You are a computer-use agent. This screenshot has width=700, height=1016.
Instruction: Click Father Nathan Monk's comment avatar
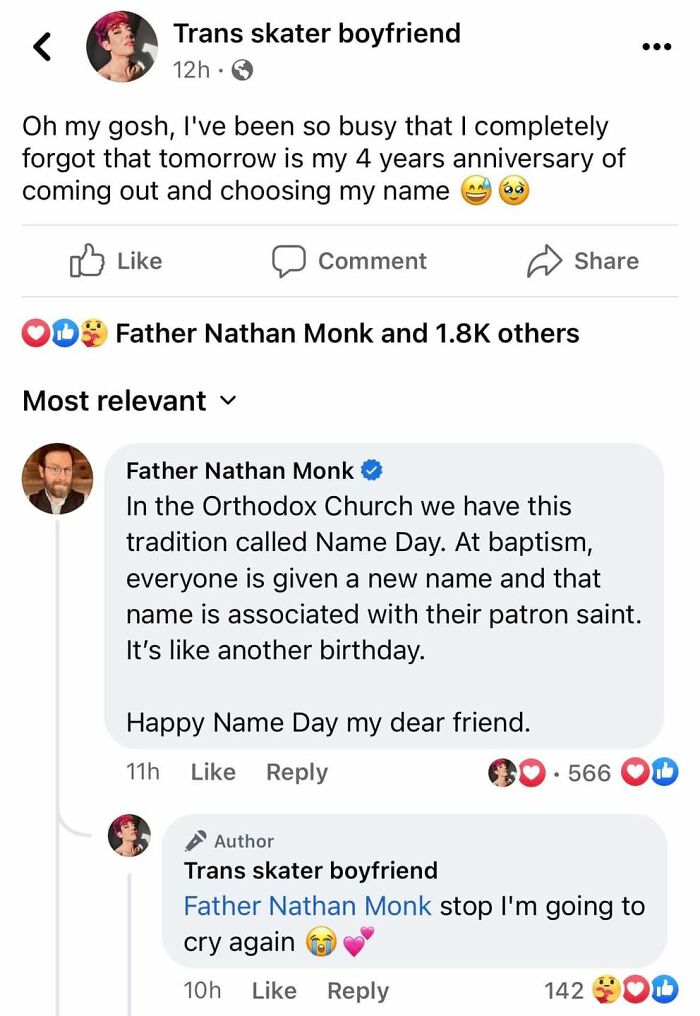[57, 478]
